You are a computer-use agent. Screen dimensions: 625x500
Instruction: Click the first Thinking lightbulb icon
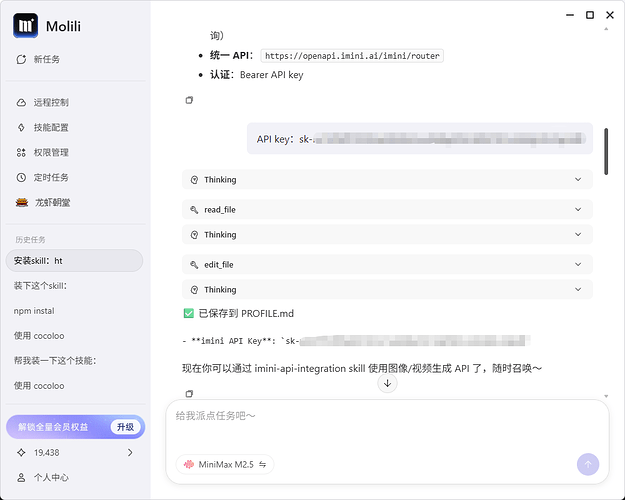point(194,180)
